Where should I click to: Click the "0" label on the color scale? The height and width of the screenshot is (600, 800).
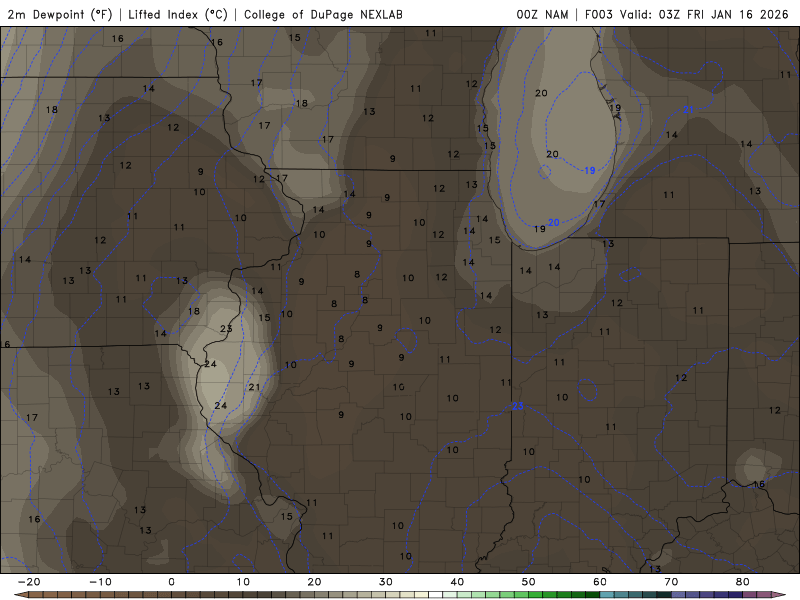click(171, 582)
